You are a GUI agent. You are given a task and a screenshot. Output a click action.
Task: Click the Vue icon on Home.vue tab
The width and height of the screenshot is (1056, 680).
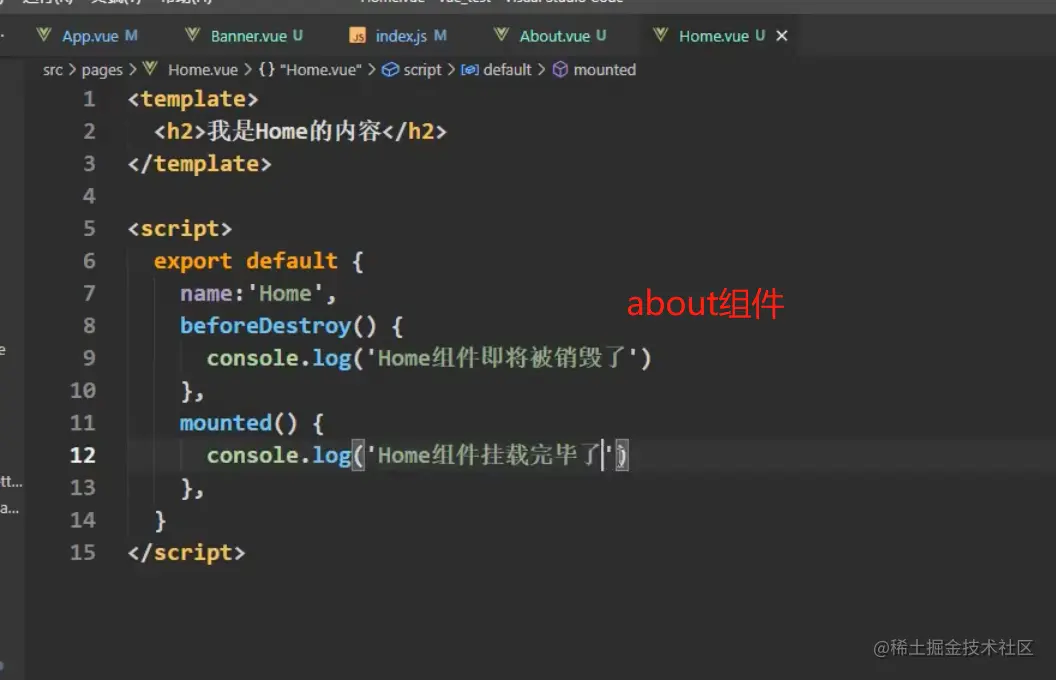pos(661,35)
